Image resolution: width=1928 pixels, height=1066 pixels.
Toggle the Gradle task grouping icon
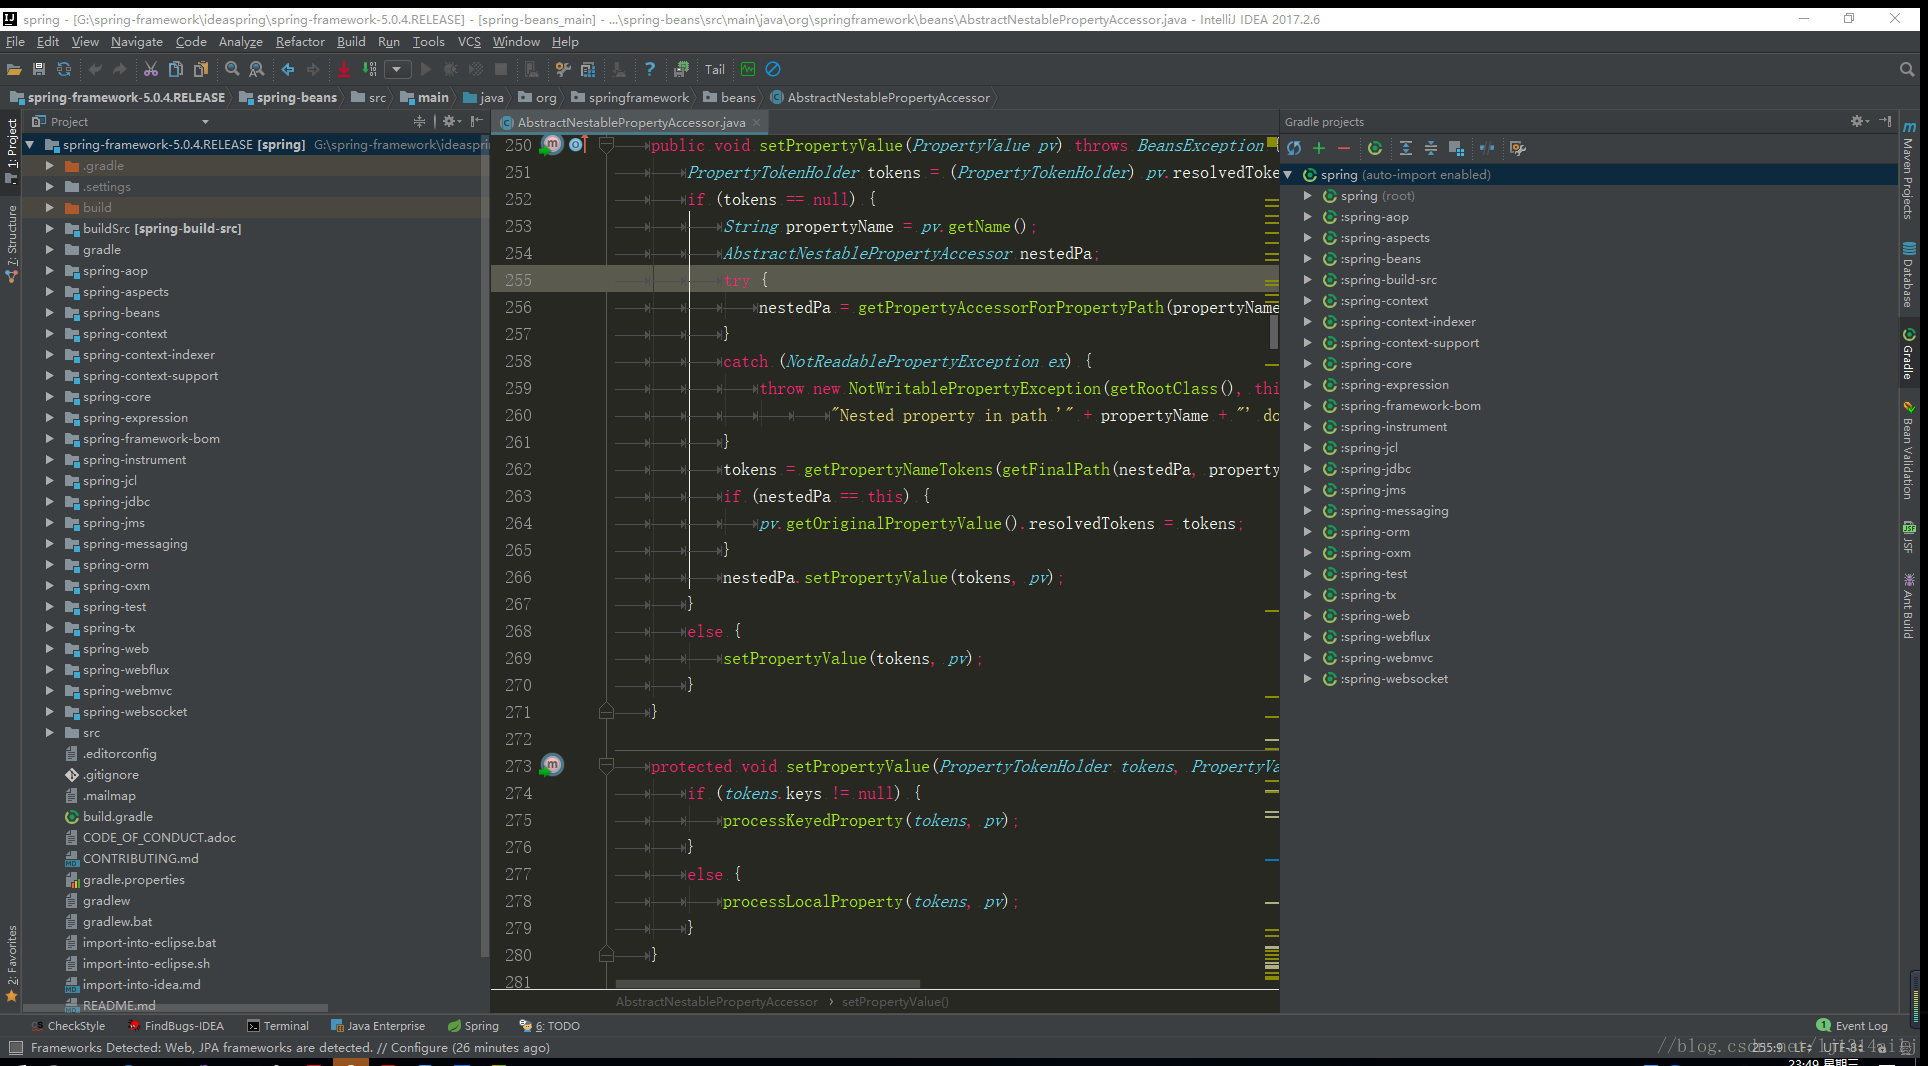[x=1456, y=148]
